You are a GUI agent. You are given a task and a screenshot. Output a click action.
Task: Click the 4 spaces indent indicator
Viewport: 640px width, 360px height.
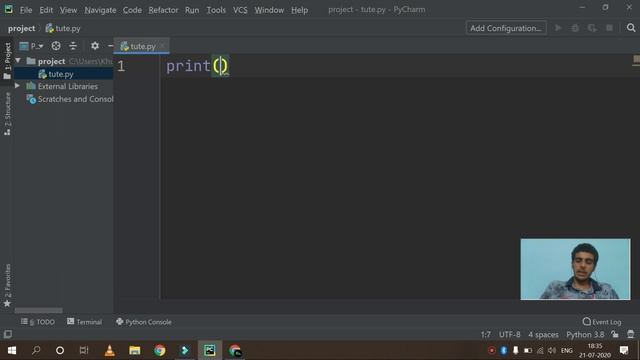543,335
